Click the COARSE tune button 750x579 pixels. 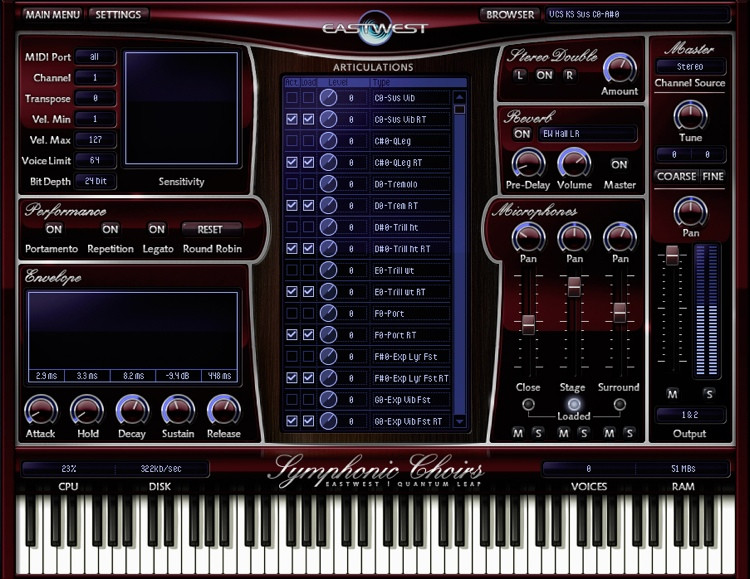click(676, 177)
